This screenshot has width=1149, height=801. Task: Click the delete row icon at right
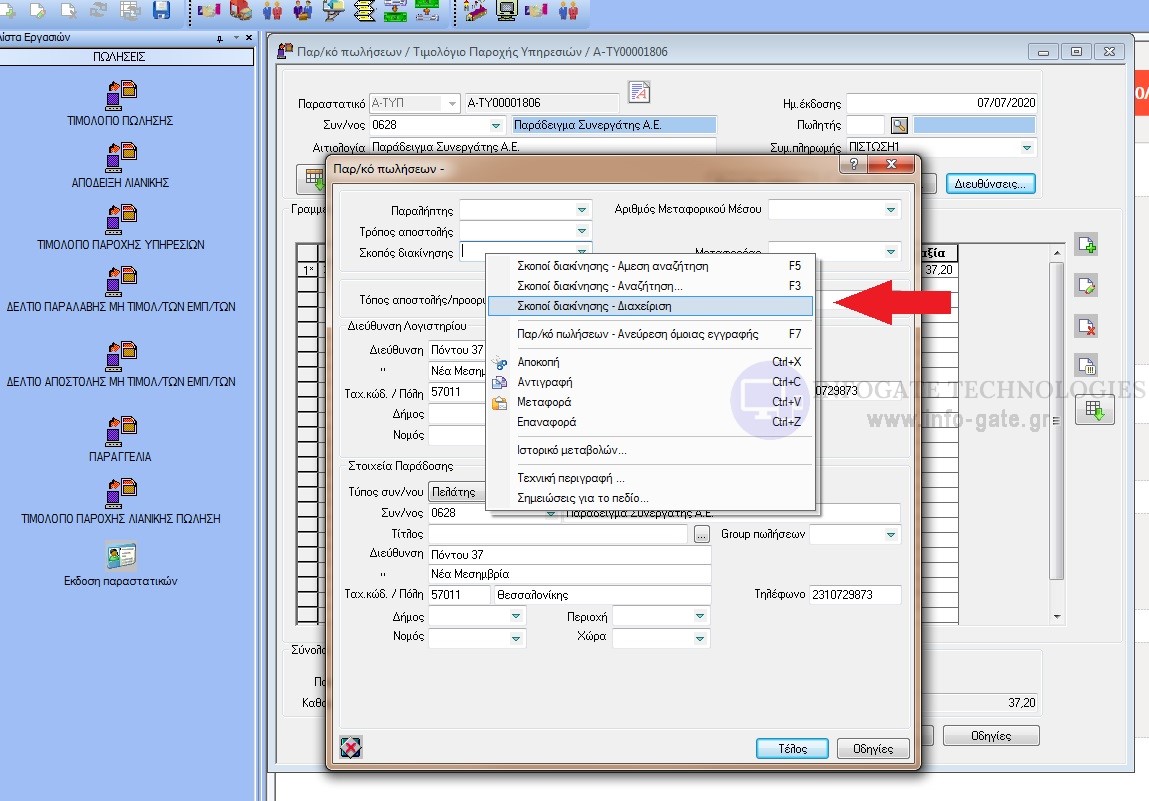pyautogui.click(x=1086, y=325)
